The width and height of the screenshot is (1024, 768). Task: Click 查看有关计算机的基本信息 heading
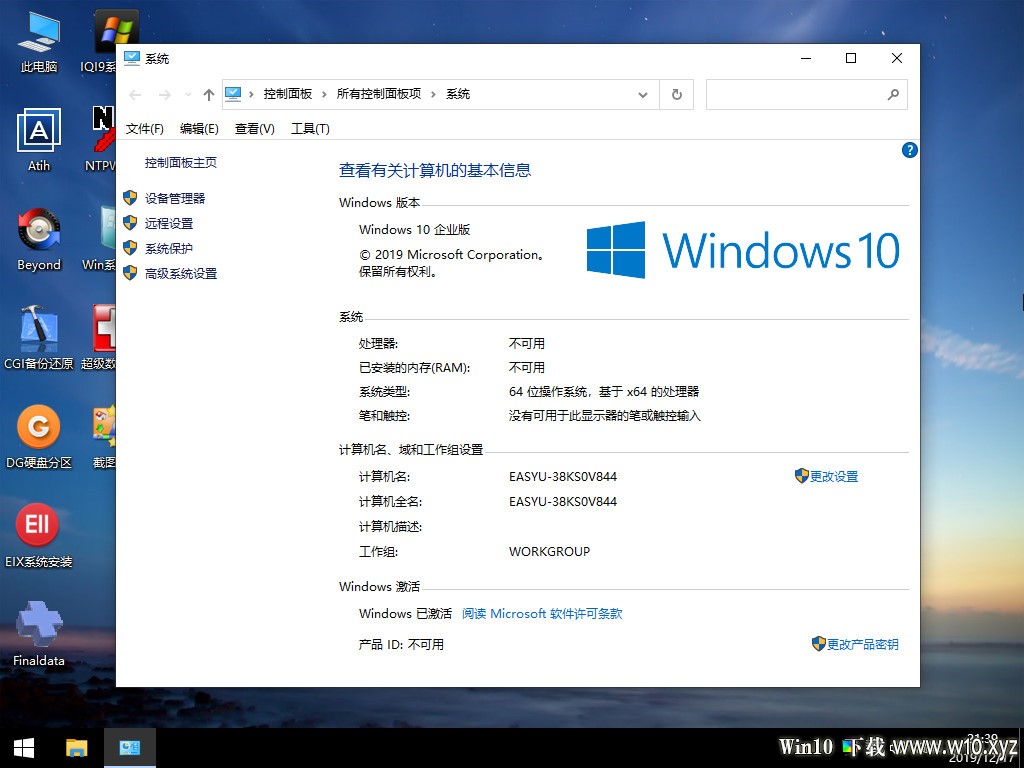click(435, 170)
